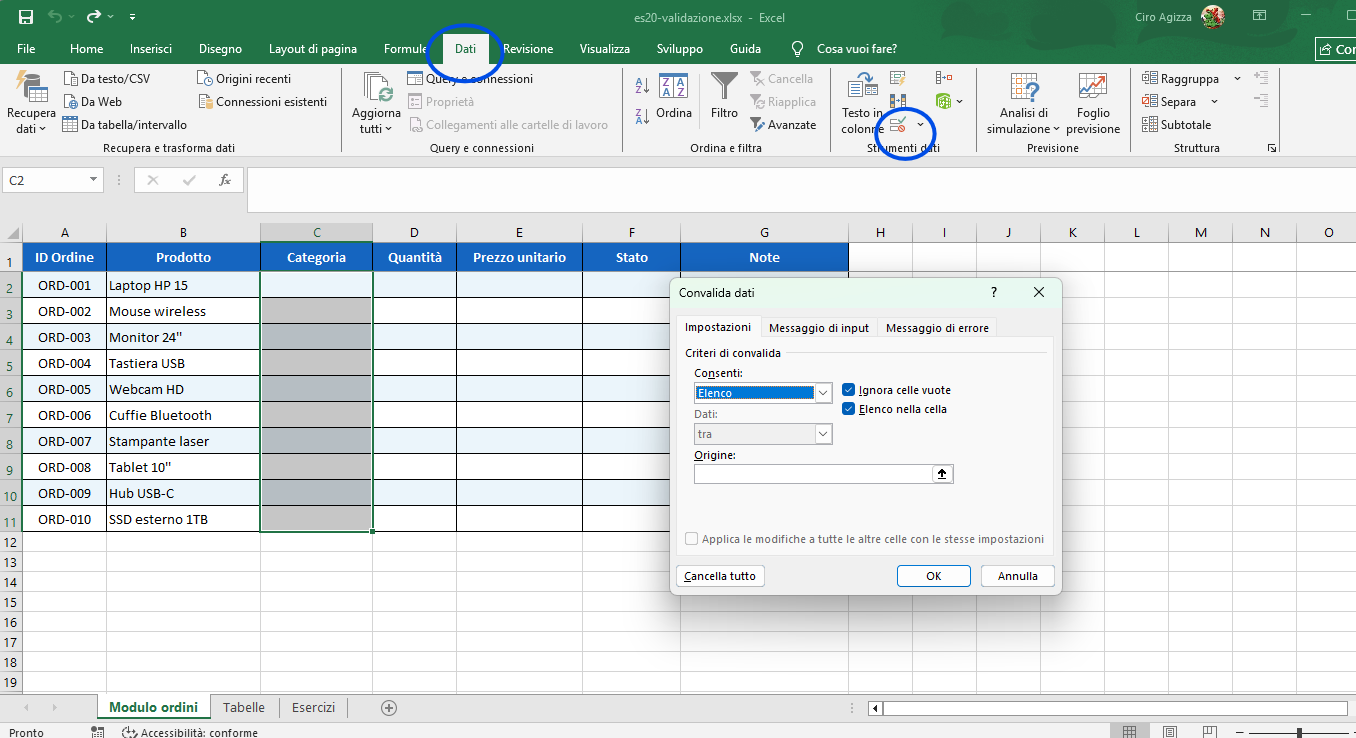Screen dimensions: 1356x738
Task: Click the Remove Duplicates icon in Strumenti dati
Action: tap(898, 101)
